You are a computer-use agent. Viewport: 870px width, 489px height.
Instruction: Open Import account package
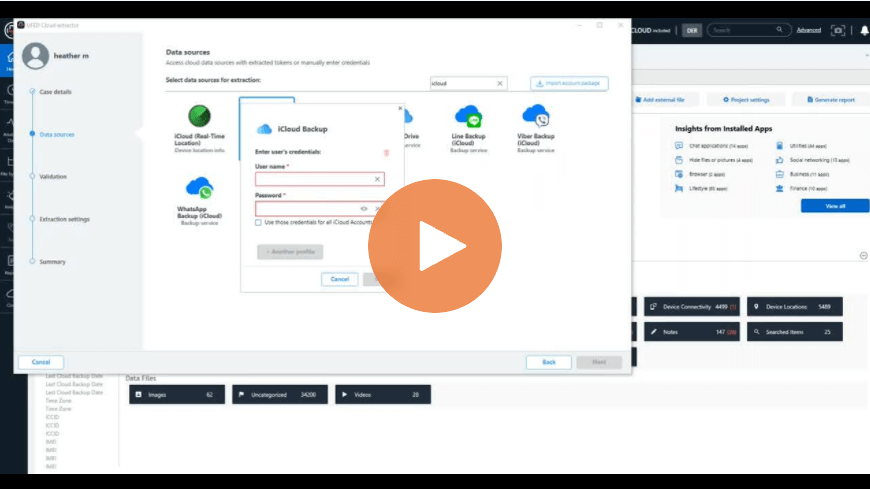click(569, 83)
